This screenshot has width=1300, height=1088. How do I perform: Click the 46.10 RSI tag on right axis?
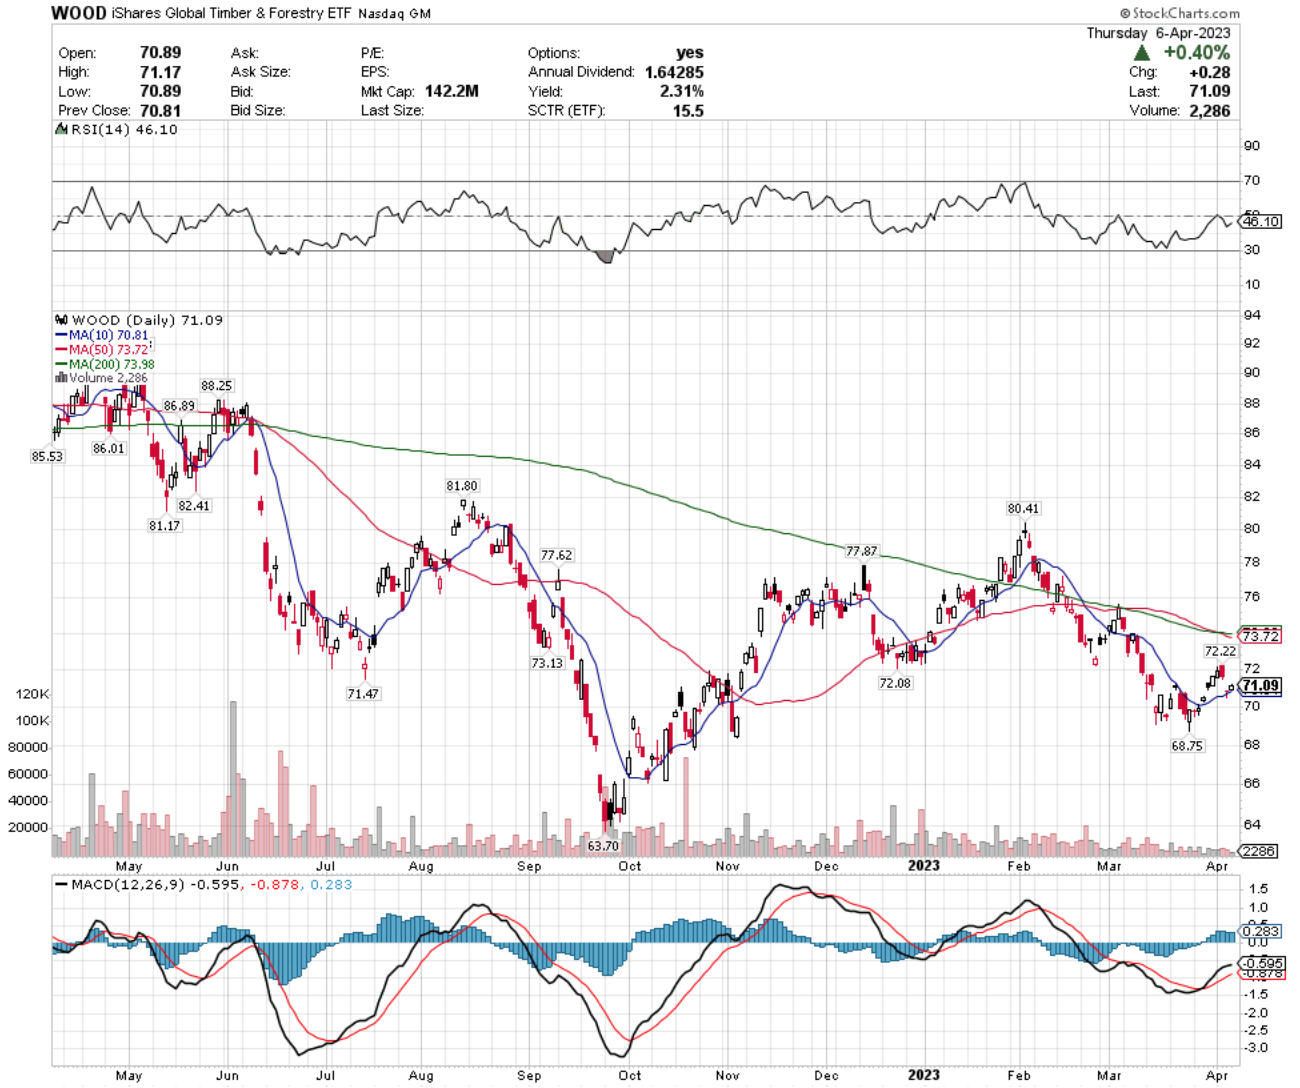pos(1261,222)
